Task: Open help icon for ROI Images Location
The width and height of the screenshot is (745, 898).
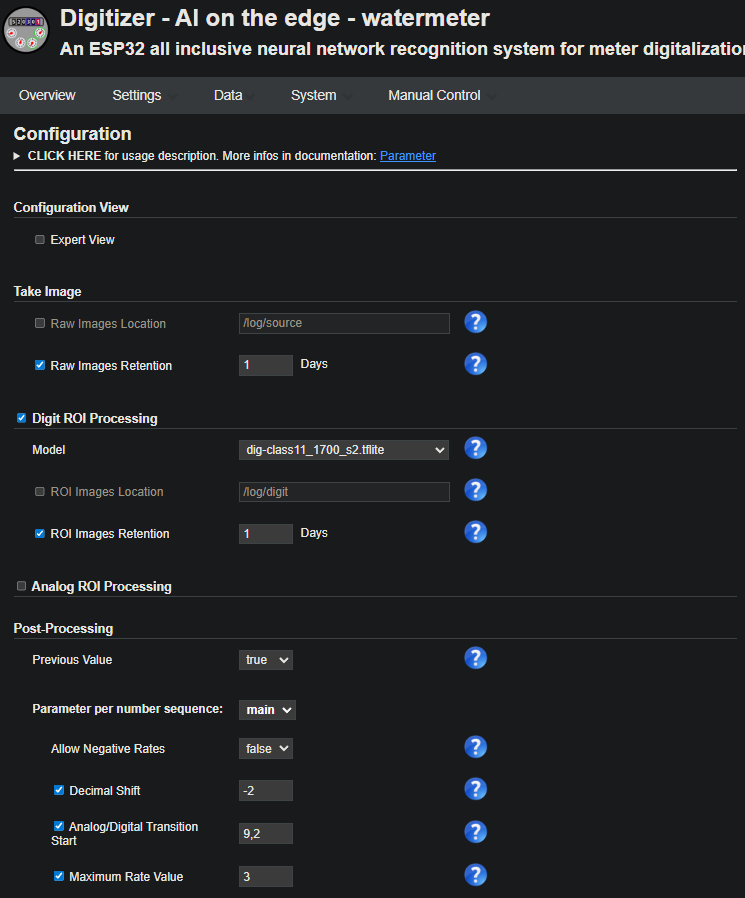Action: [x=476, y=490]
